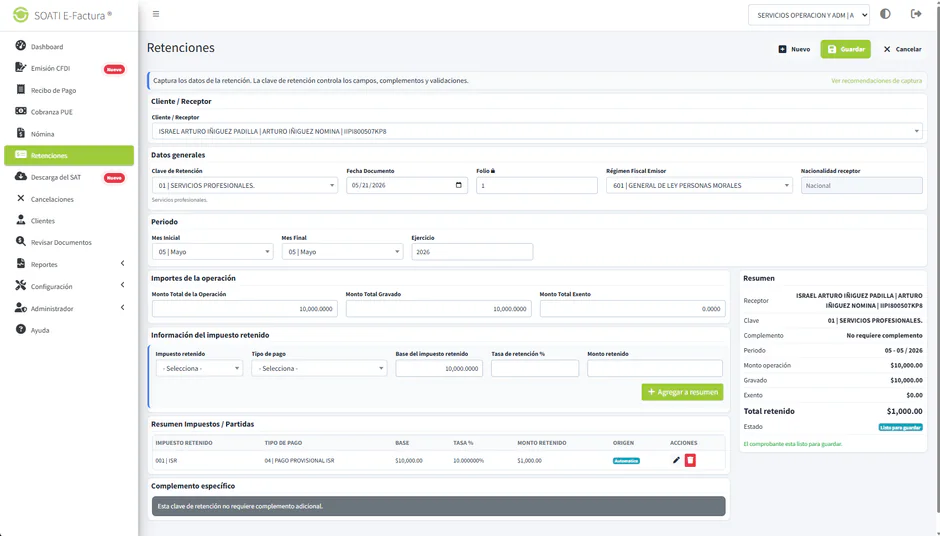Toggle dark mode contrast icon

[x=885, y=14]
